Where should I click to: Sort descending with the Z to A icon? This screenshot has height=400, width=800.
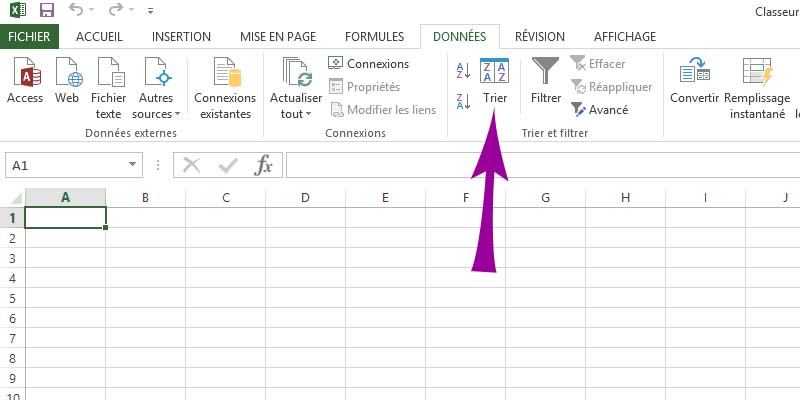[x=463, y=102]
